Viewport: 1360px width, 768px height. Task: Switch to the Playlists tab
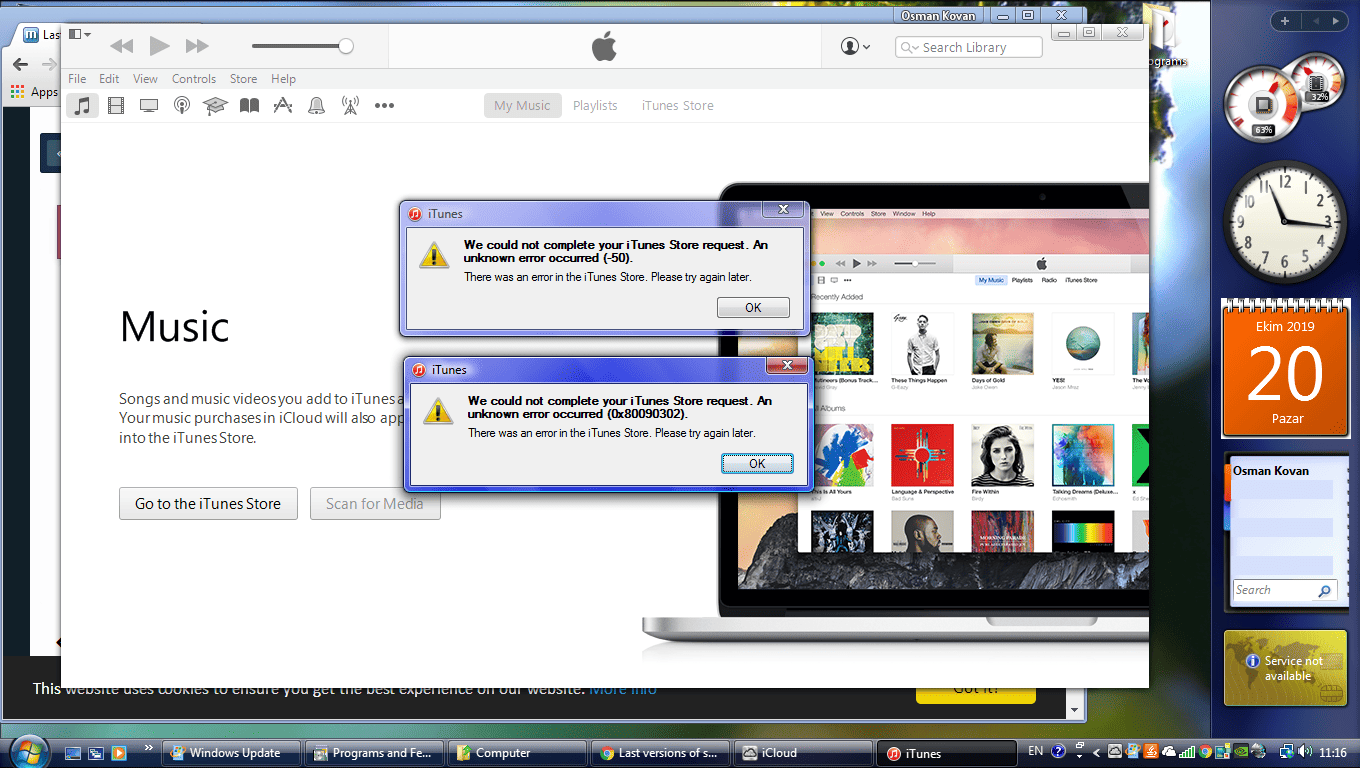pos(595,105)
